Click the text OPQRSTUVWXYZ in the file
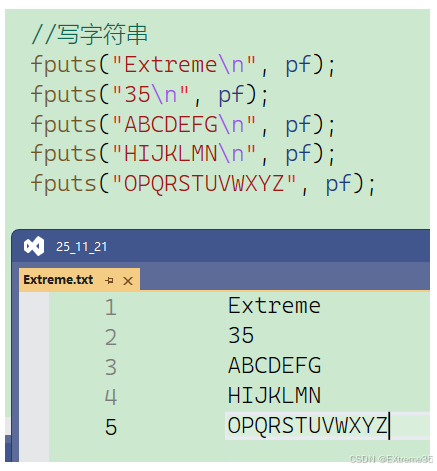 click(x=307, y=426)
